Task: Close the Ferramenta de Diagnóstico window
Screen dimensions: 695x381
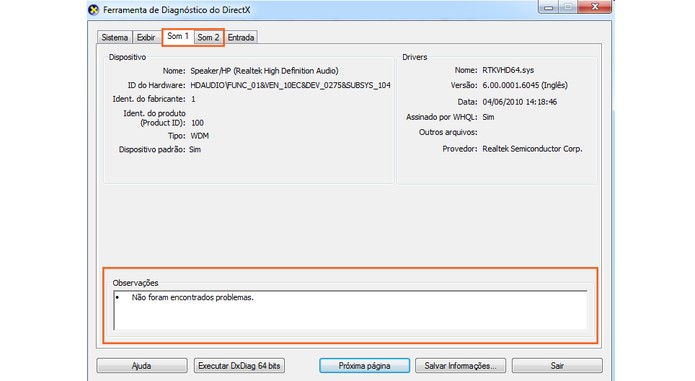Action: pos(595,7)
